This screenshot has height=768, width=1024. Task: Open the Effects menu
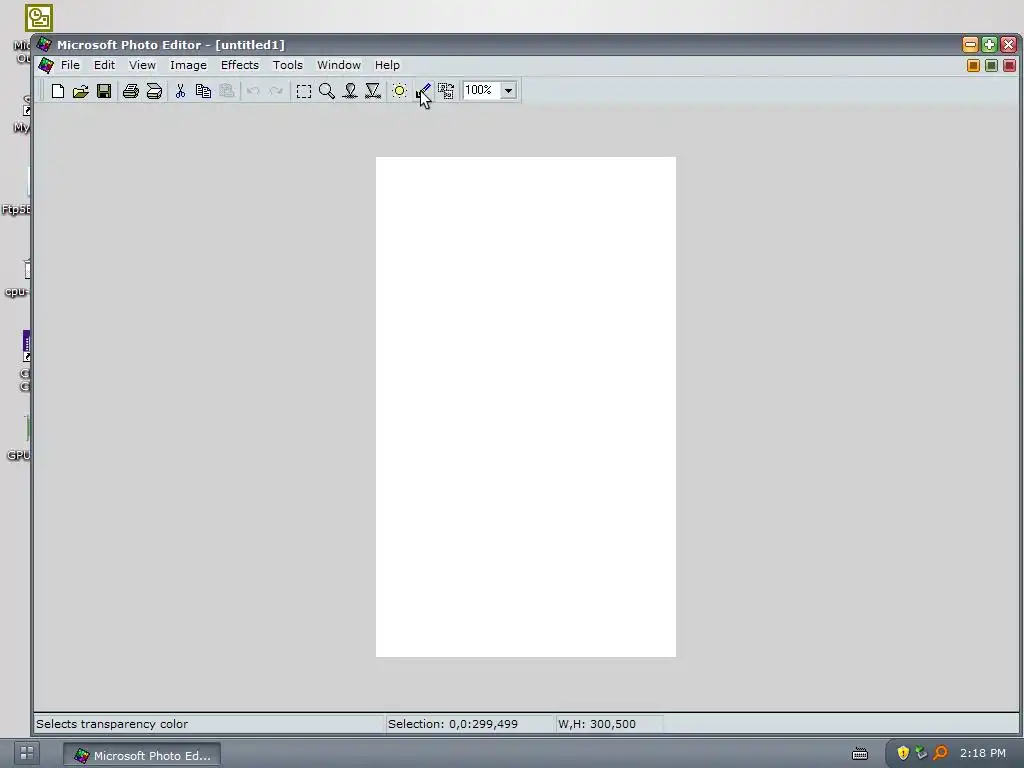pos(240,65)
